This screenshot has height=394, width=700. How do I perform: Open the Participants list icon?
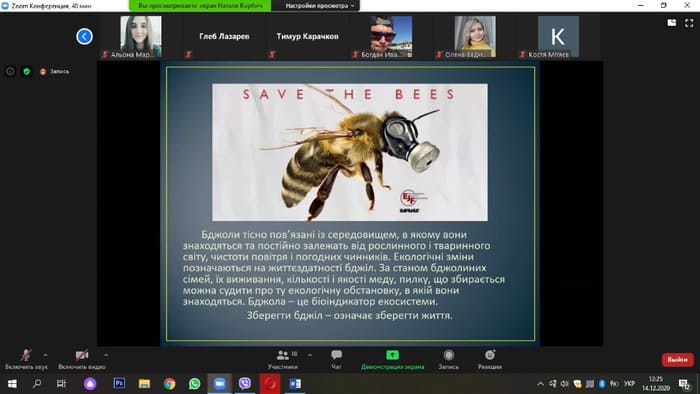[283, 355]
